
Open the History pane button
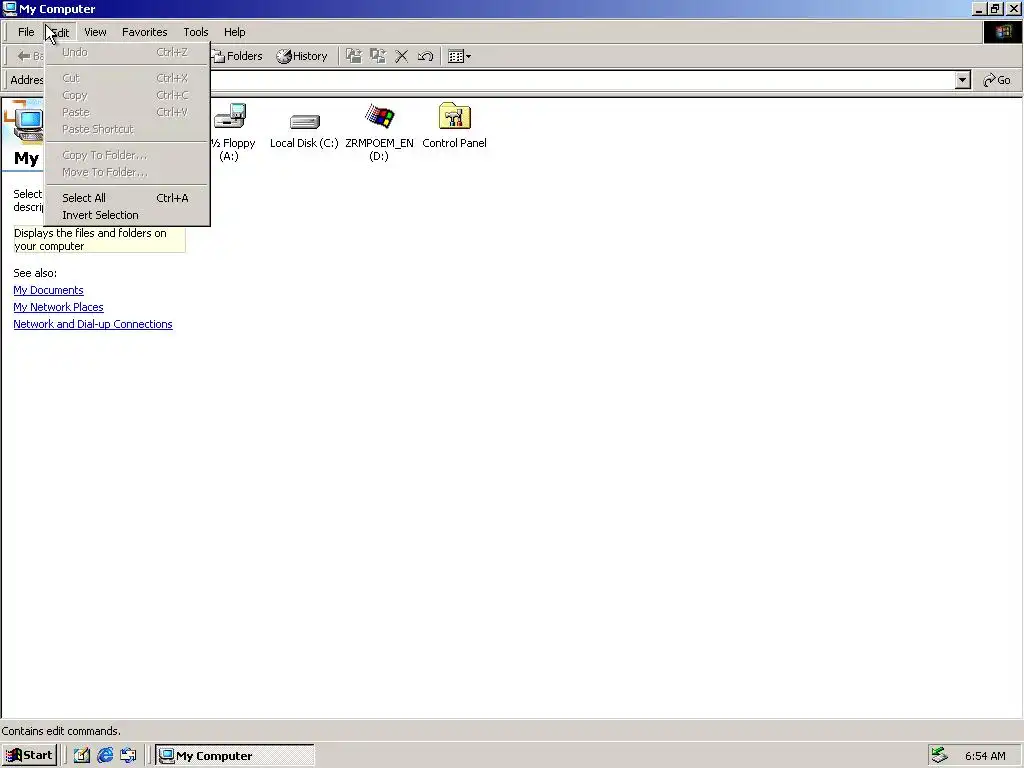[x=302, y=56]
